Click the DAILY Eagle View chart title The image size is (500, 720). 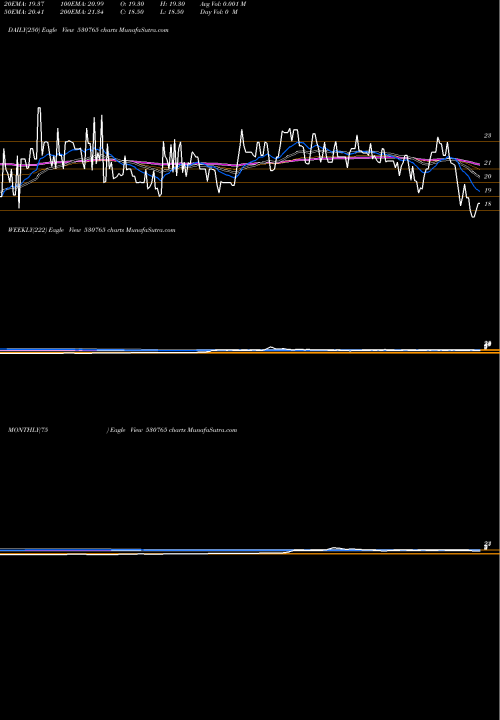click(88, 30)
